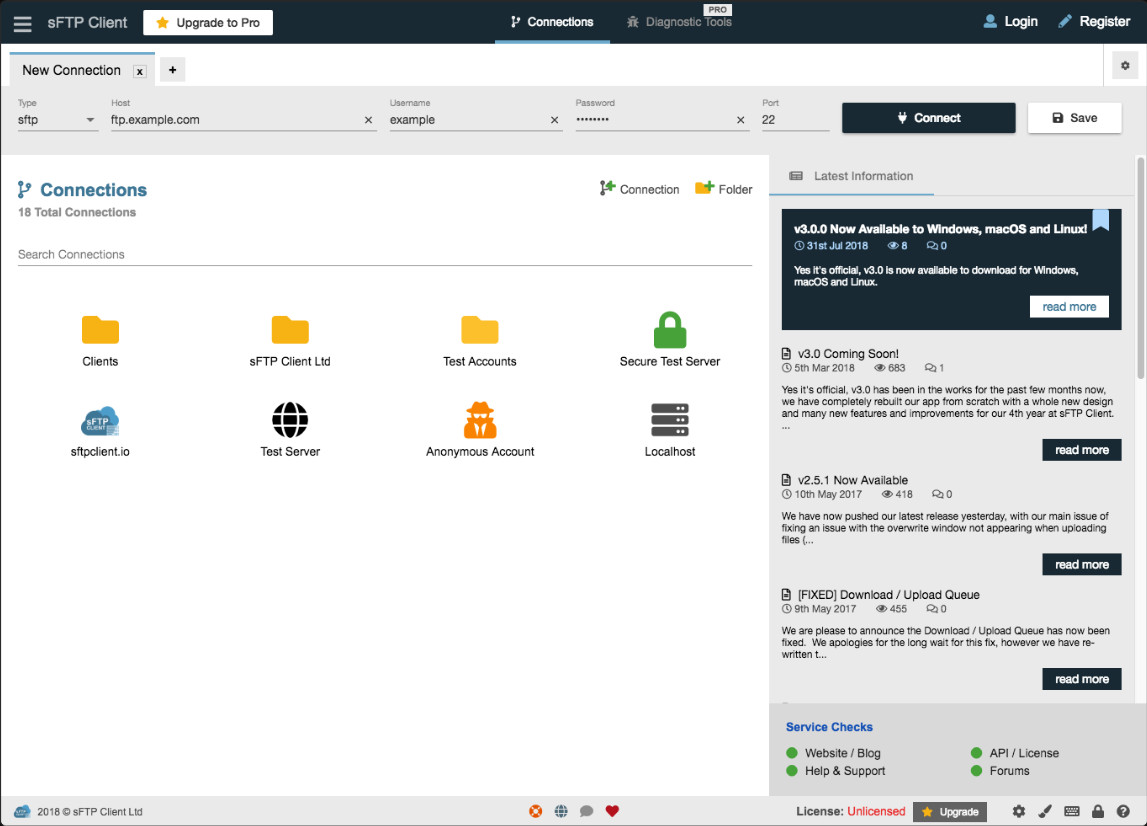Image resolution: width=1147 pixels, height=826 pixels.
Task: Click the 18 Total Connections text
Action: click(x=77, y=212)
